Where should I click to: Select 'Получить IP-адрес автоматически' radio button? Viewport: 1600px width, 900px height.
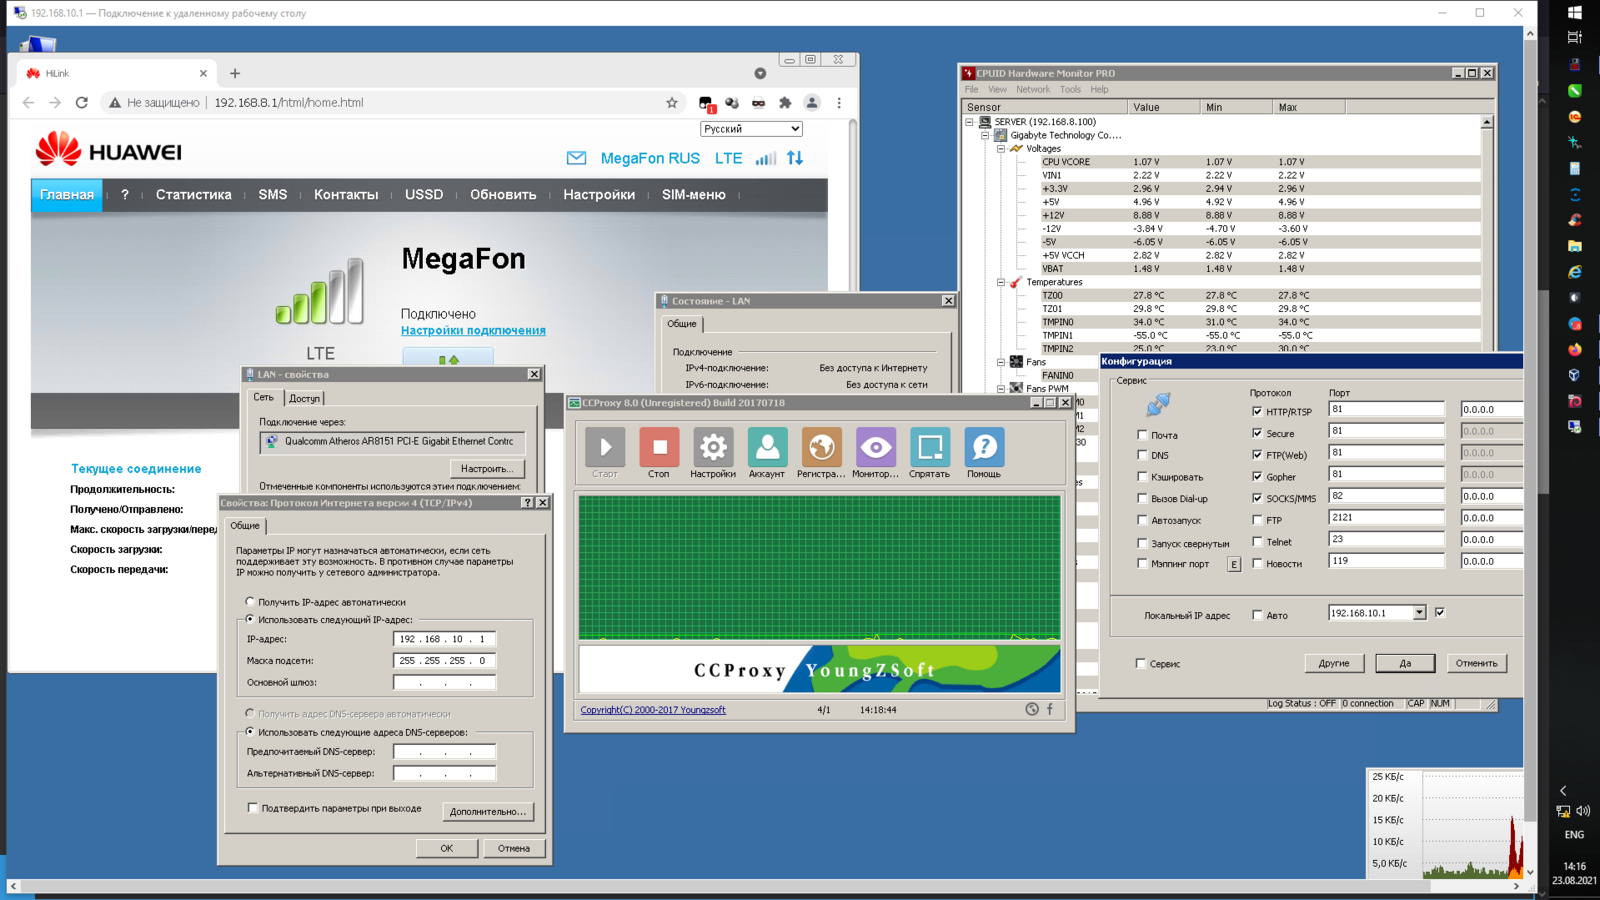[250, 602]
